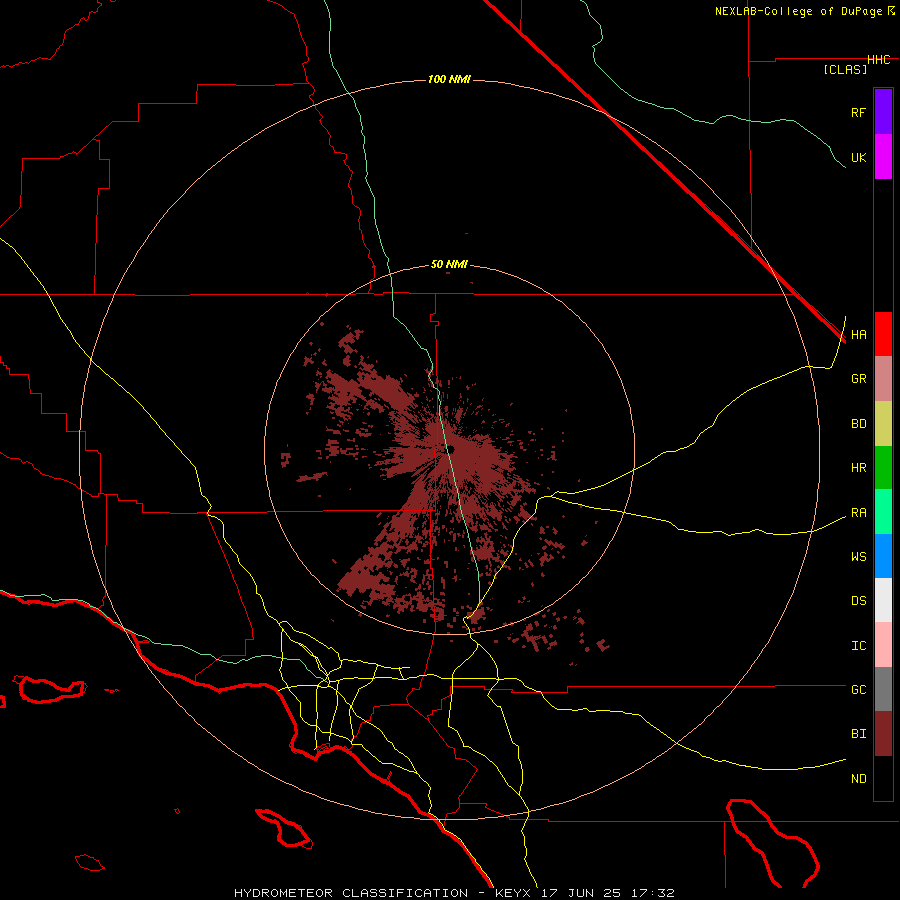Pick the light green RA swatch
Screen dimensions: 900x900
(883, 512)
